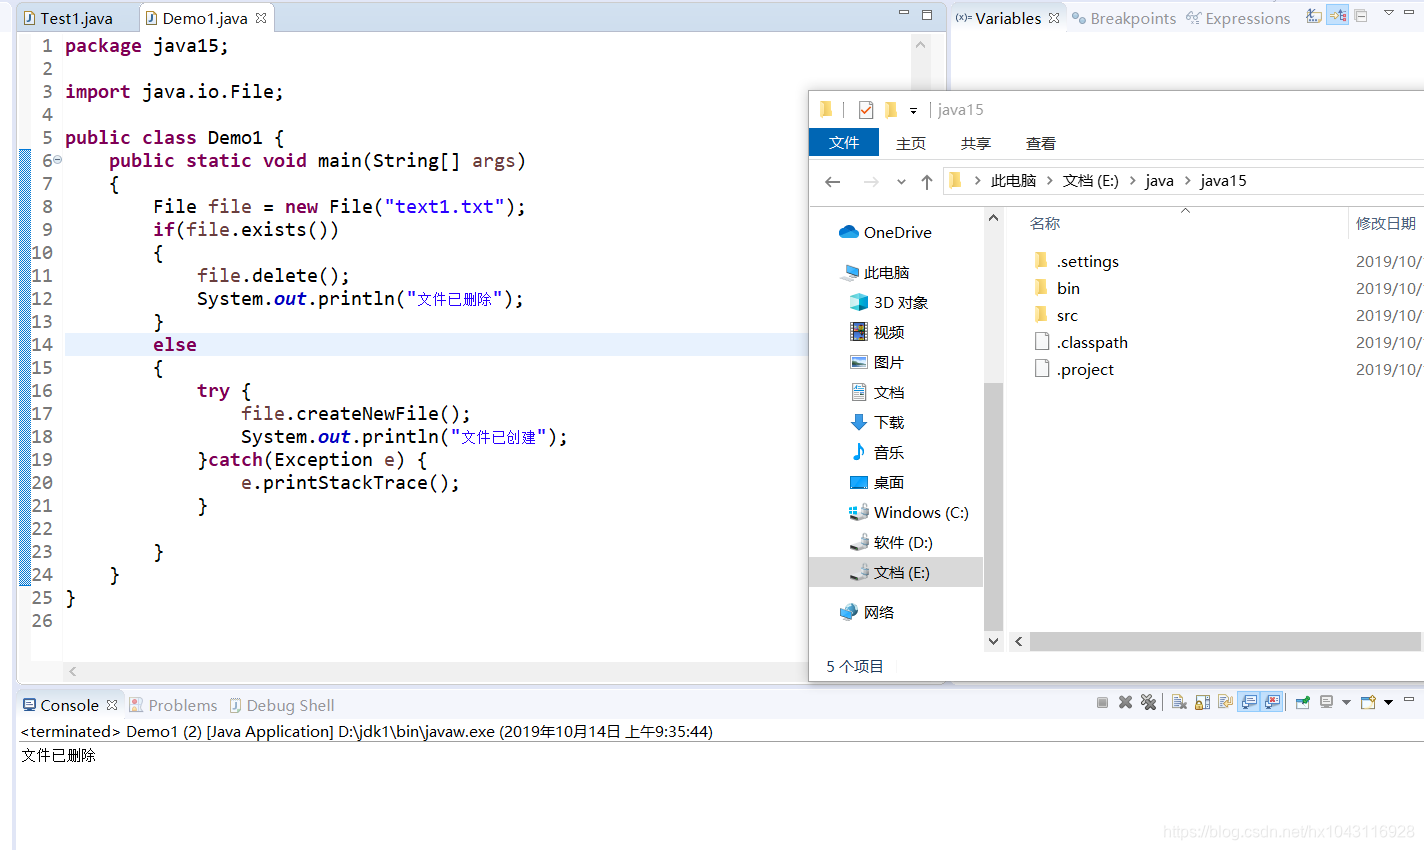The width and height of the screenshot is (1424, 850).
Task: Click Collapse All icon in Variables view
Action: pyautogui.click(x=1361, y=16)
